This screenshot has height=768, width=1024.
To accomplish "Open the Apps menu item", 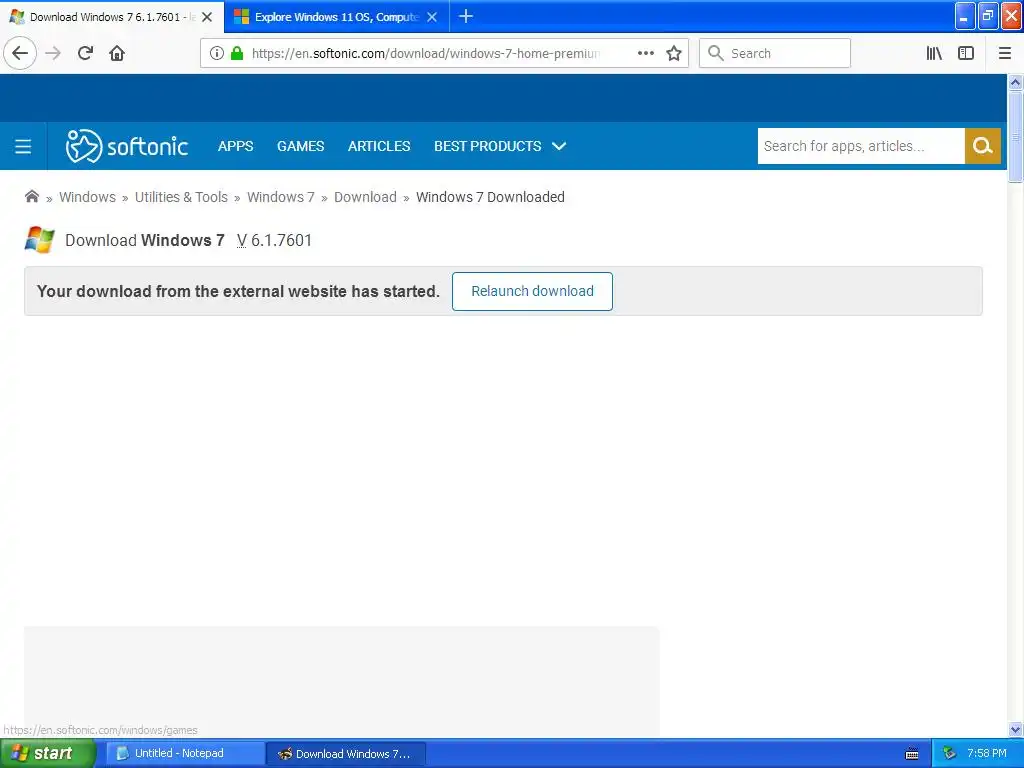I will [x=235, y=146].
